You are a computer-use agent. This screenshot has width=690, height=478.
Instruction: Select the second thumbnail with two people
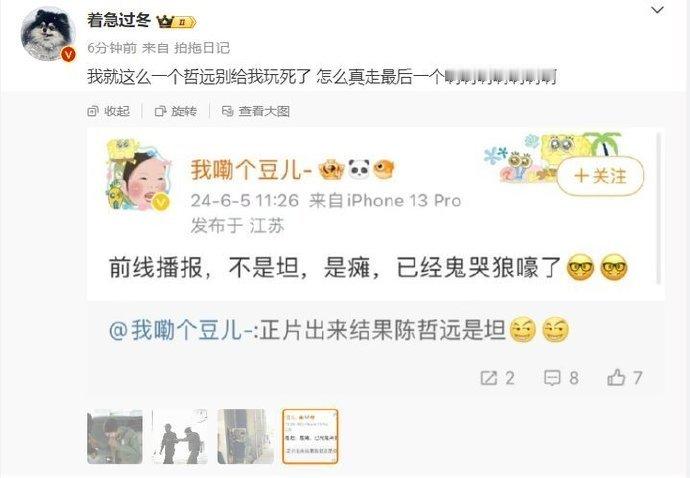pos(180,437)
